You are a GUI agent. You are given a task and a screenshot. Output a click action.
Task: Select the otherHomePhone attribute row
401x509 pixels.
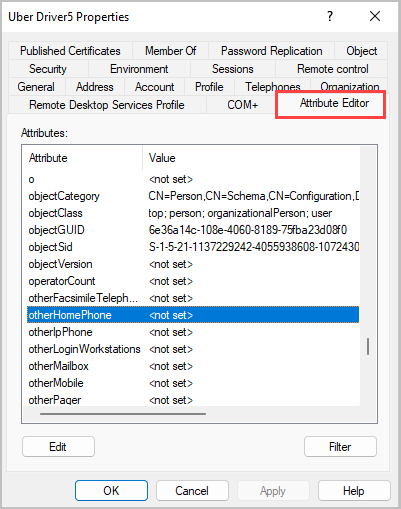[x=193, y=315]
